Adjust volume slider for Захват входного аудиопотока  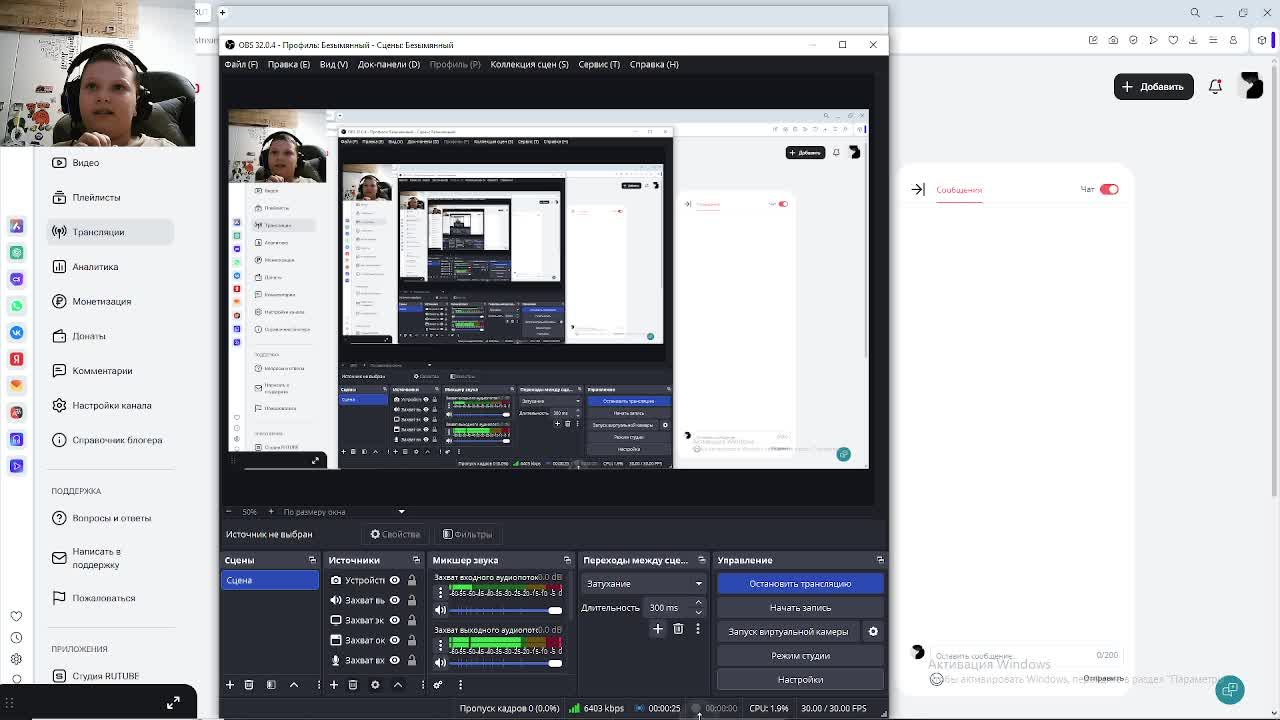[506, 610]
